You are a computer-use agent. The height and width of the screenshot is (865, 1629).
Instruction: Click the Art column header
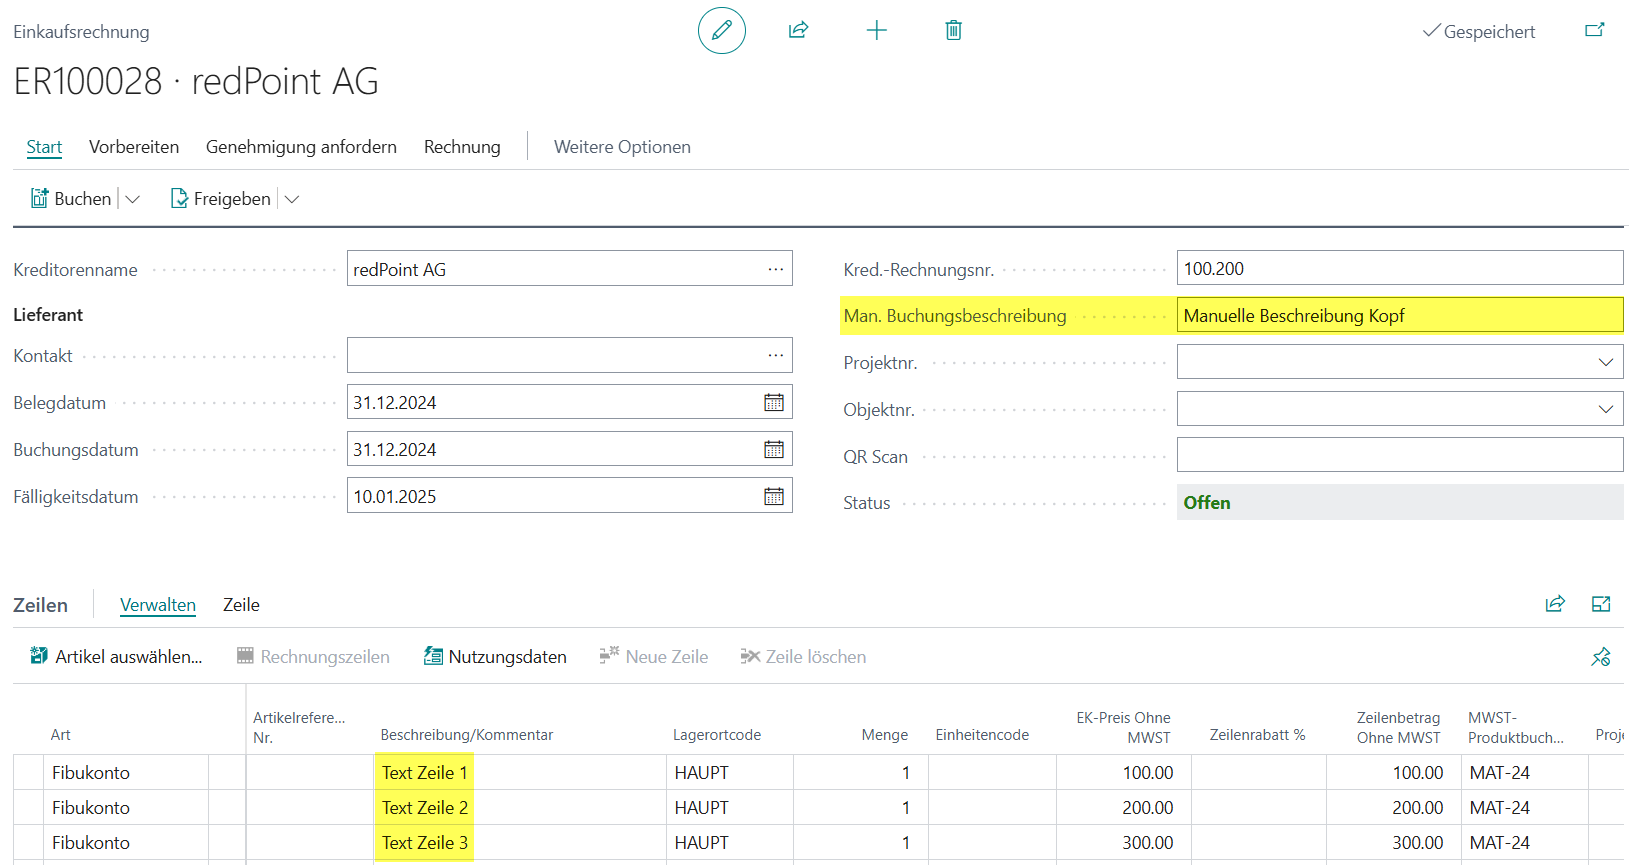[x=61, y=734]
